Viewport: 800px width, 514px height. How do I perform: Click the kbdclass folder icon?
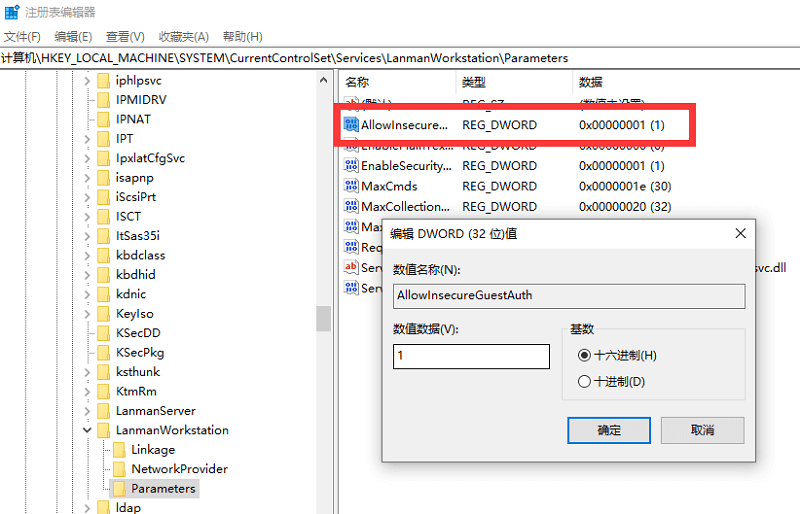tap(104, 255)
